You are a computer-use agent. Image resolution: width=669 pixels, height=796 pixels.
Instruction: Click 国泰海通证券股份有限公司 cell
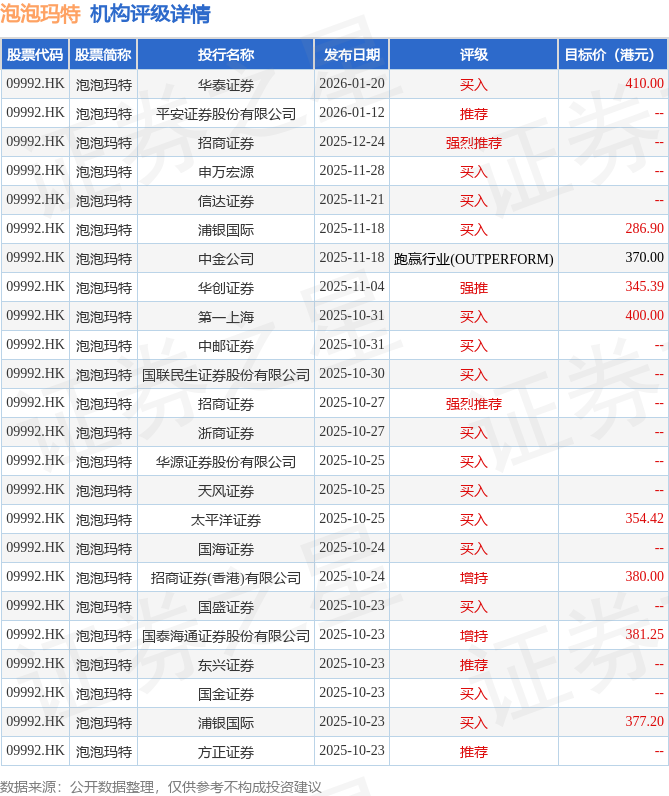tap(226, 635)
